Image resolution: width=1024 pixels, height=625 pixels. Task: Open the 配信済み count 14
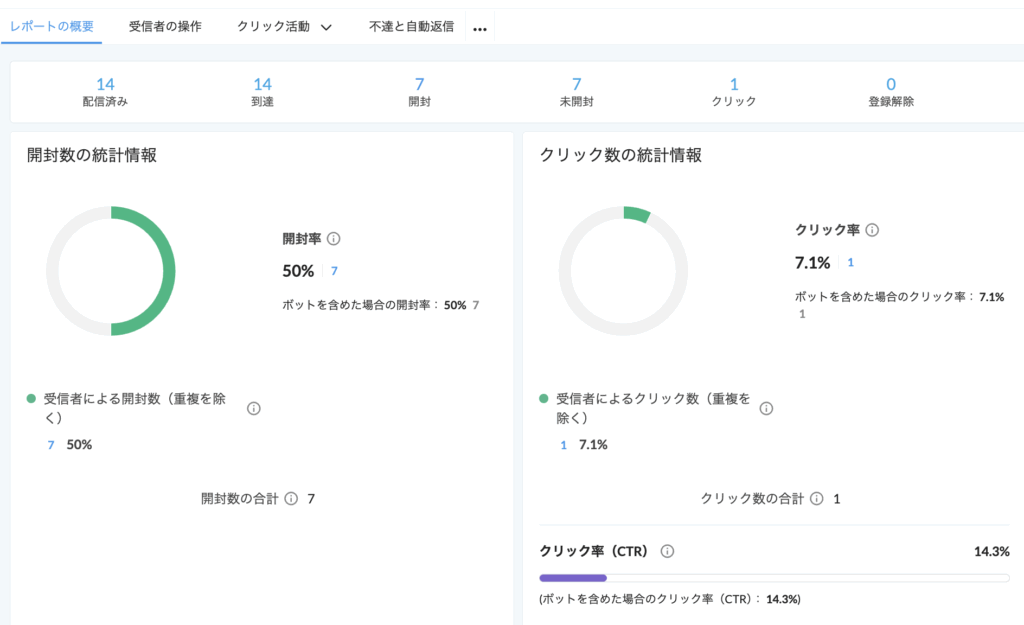pyautogui.click(x=105, y=84)
